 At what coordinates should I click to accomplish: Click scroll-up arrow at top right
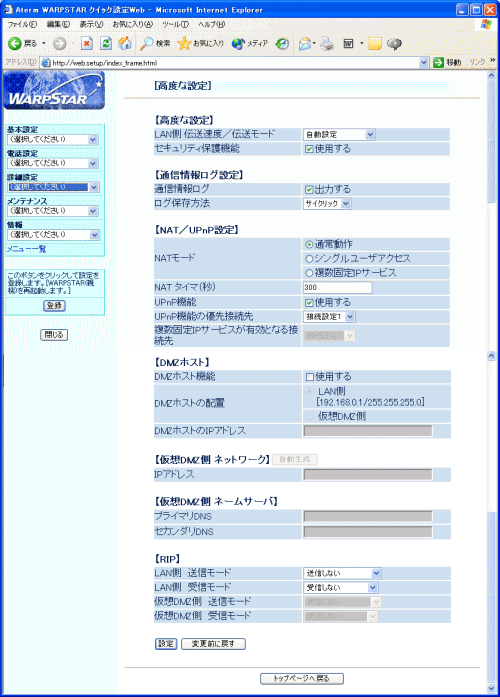[x=491, y=76]
